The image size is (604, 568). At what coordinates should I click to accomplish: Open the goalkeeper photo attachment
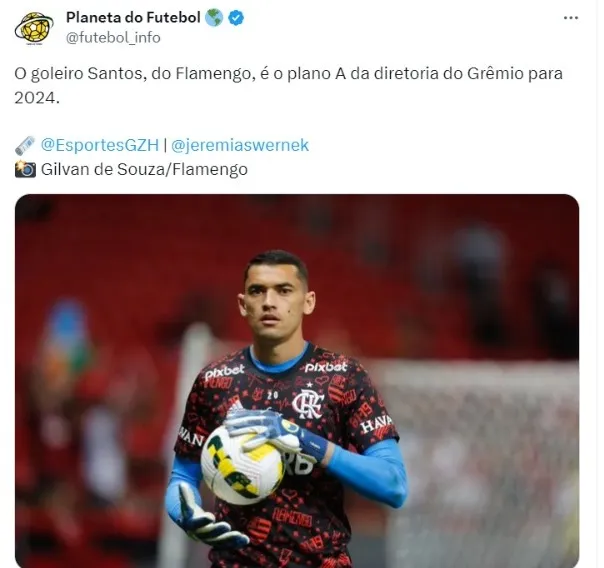[297, 381]
